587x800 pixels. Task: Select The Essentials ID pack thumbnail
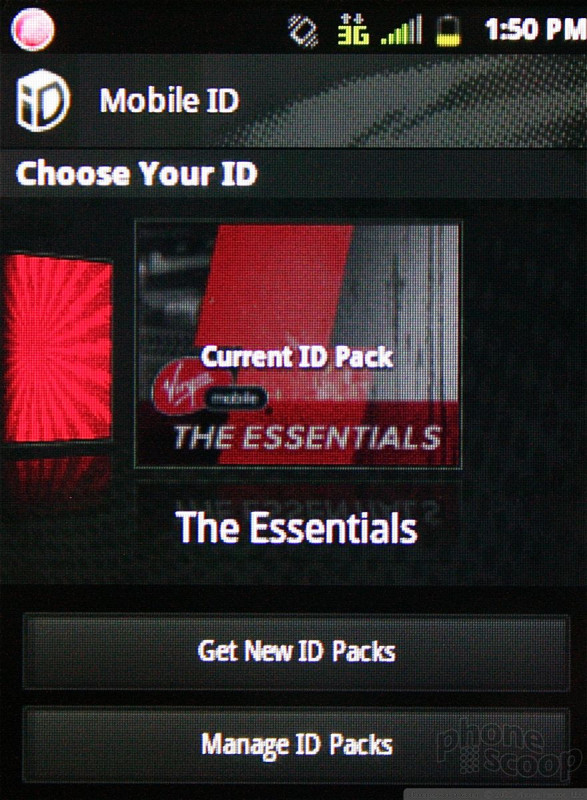coord(298,344)
